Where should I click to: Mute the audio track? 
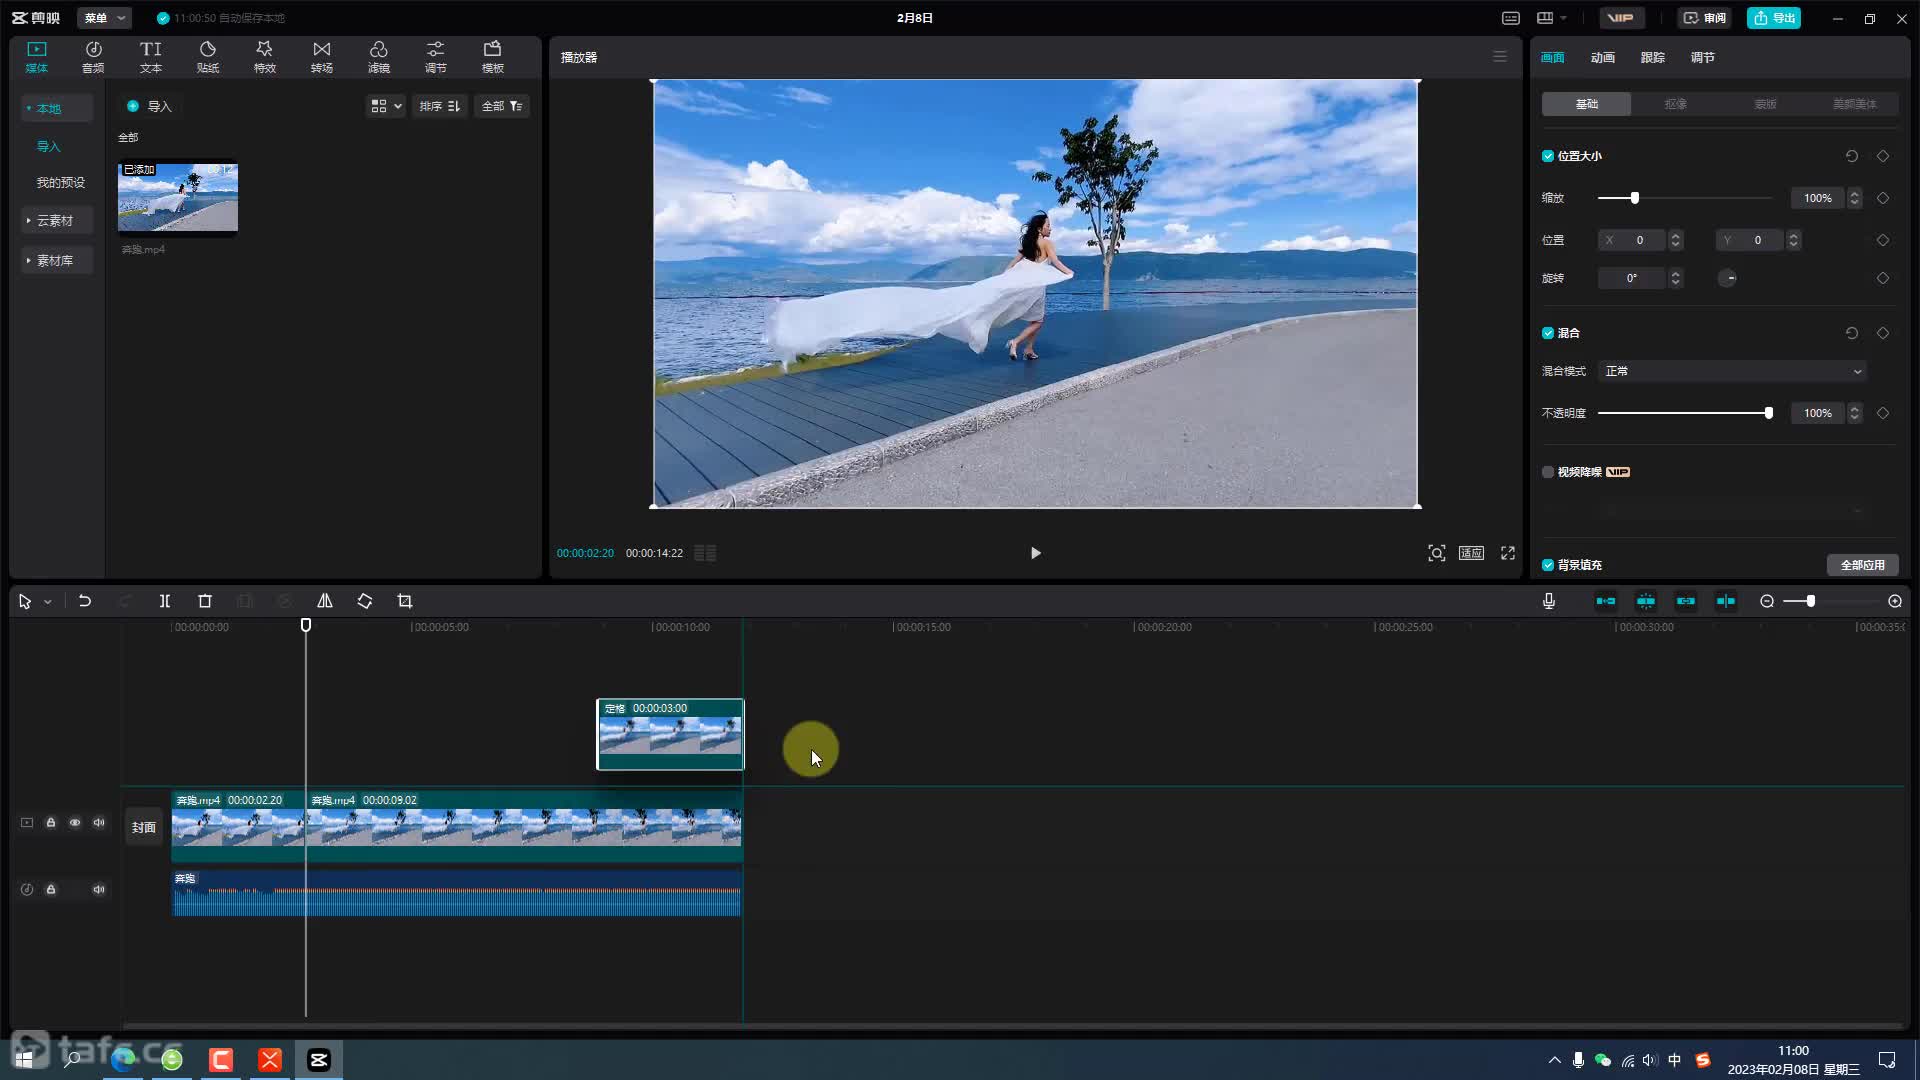point(99,889)
